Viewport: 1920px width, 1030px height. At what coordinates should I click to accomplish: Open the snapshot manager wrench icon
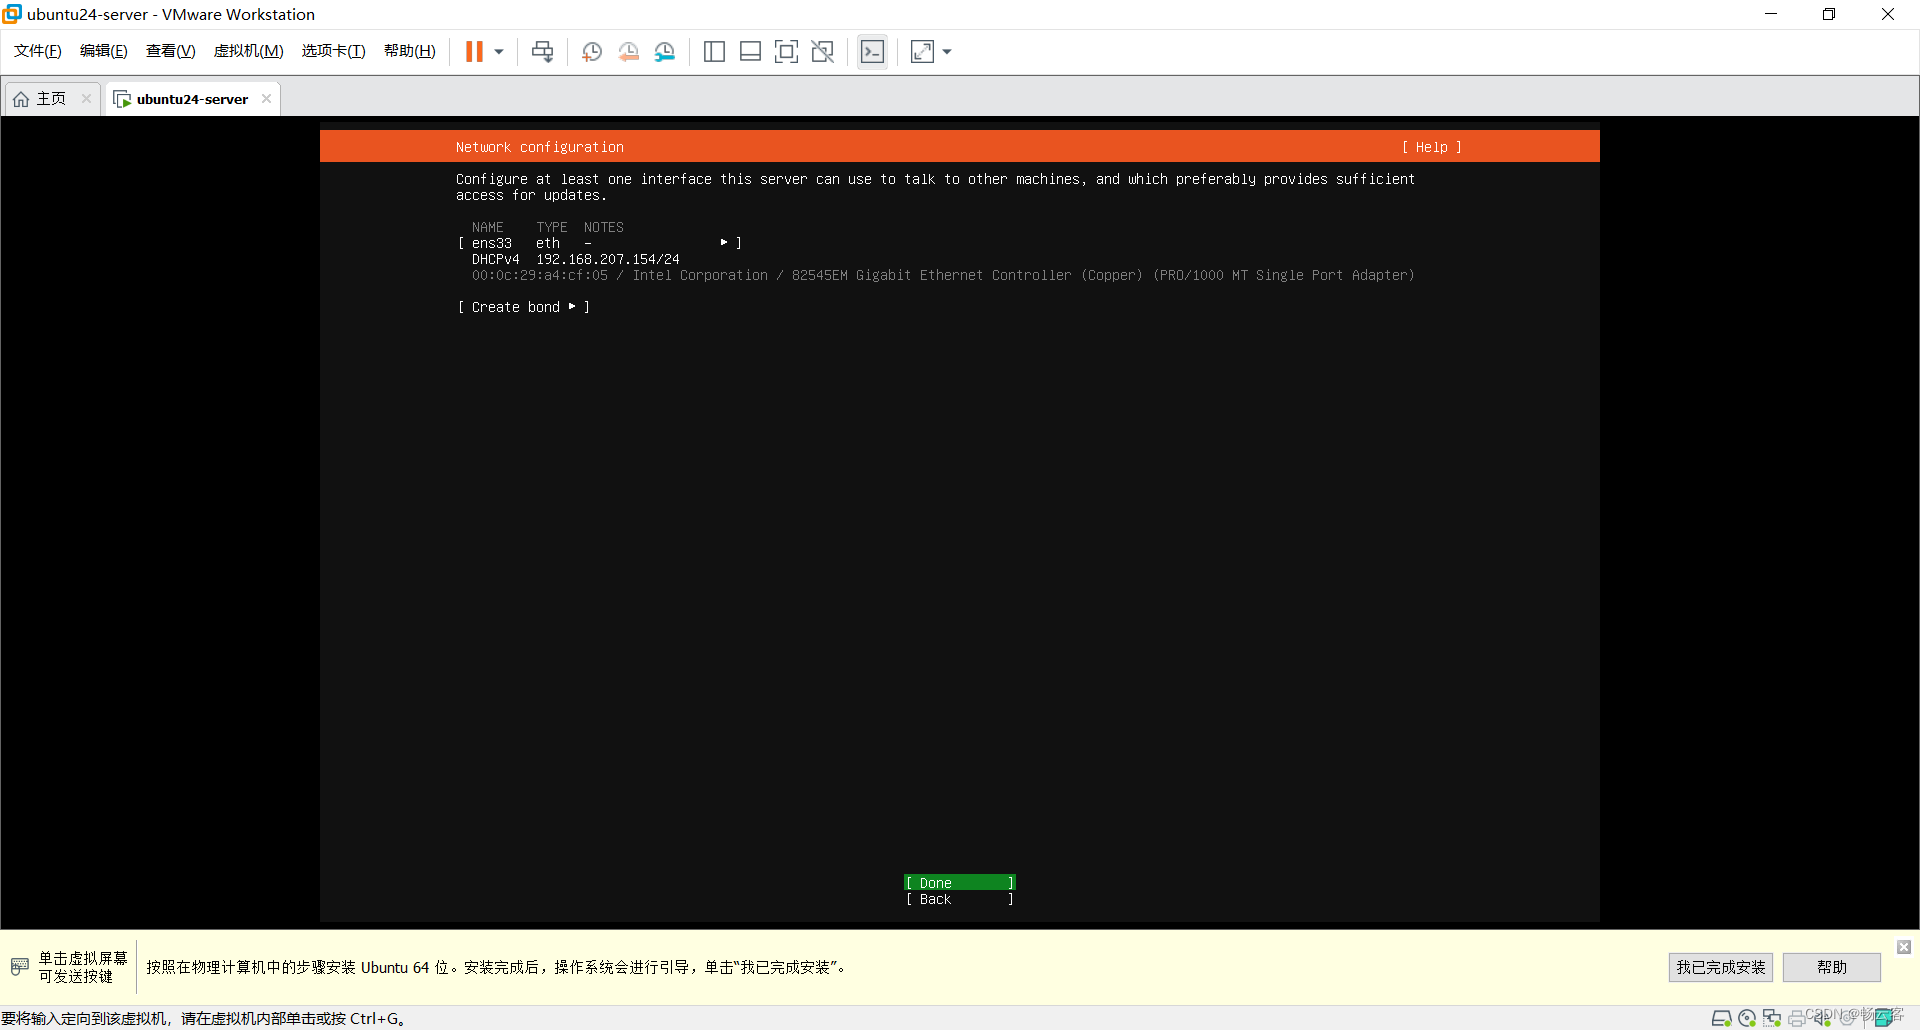[665, 52]
